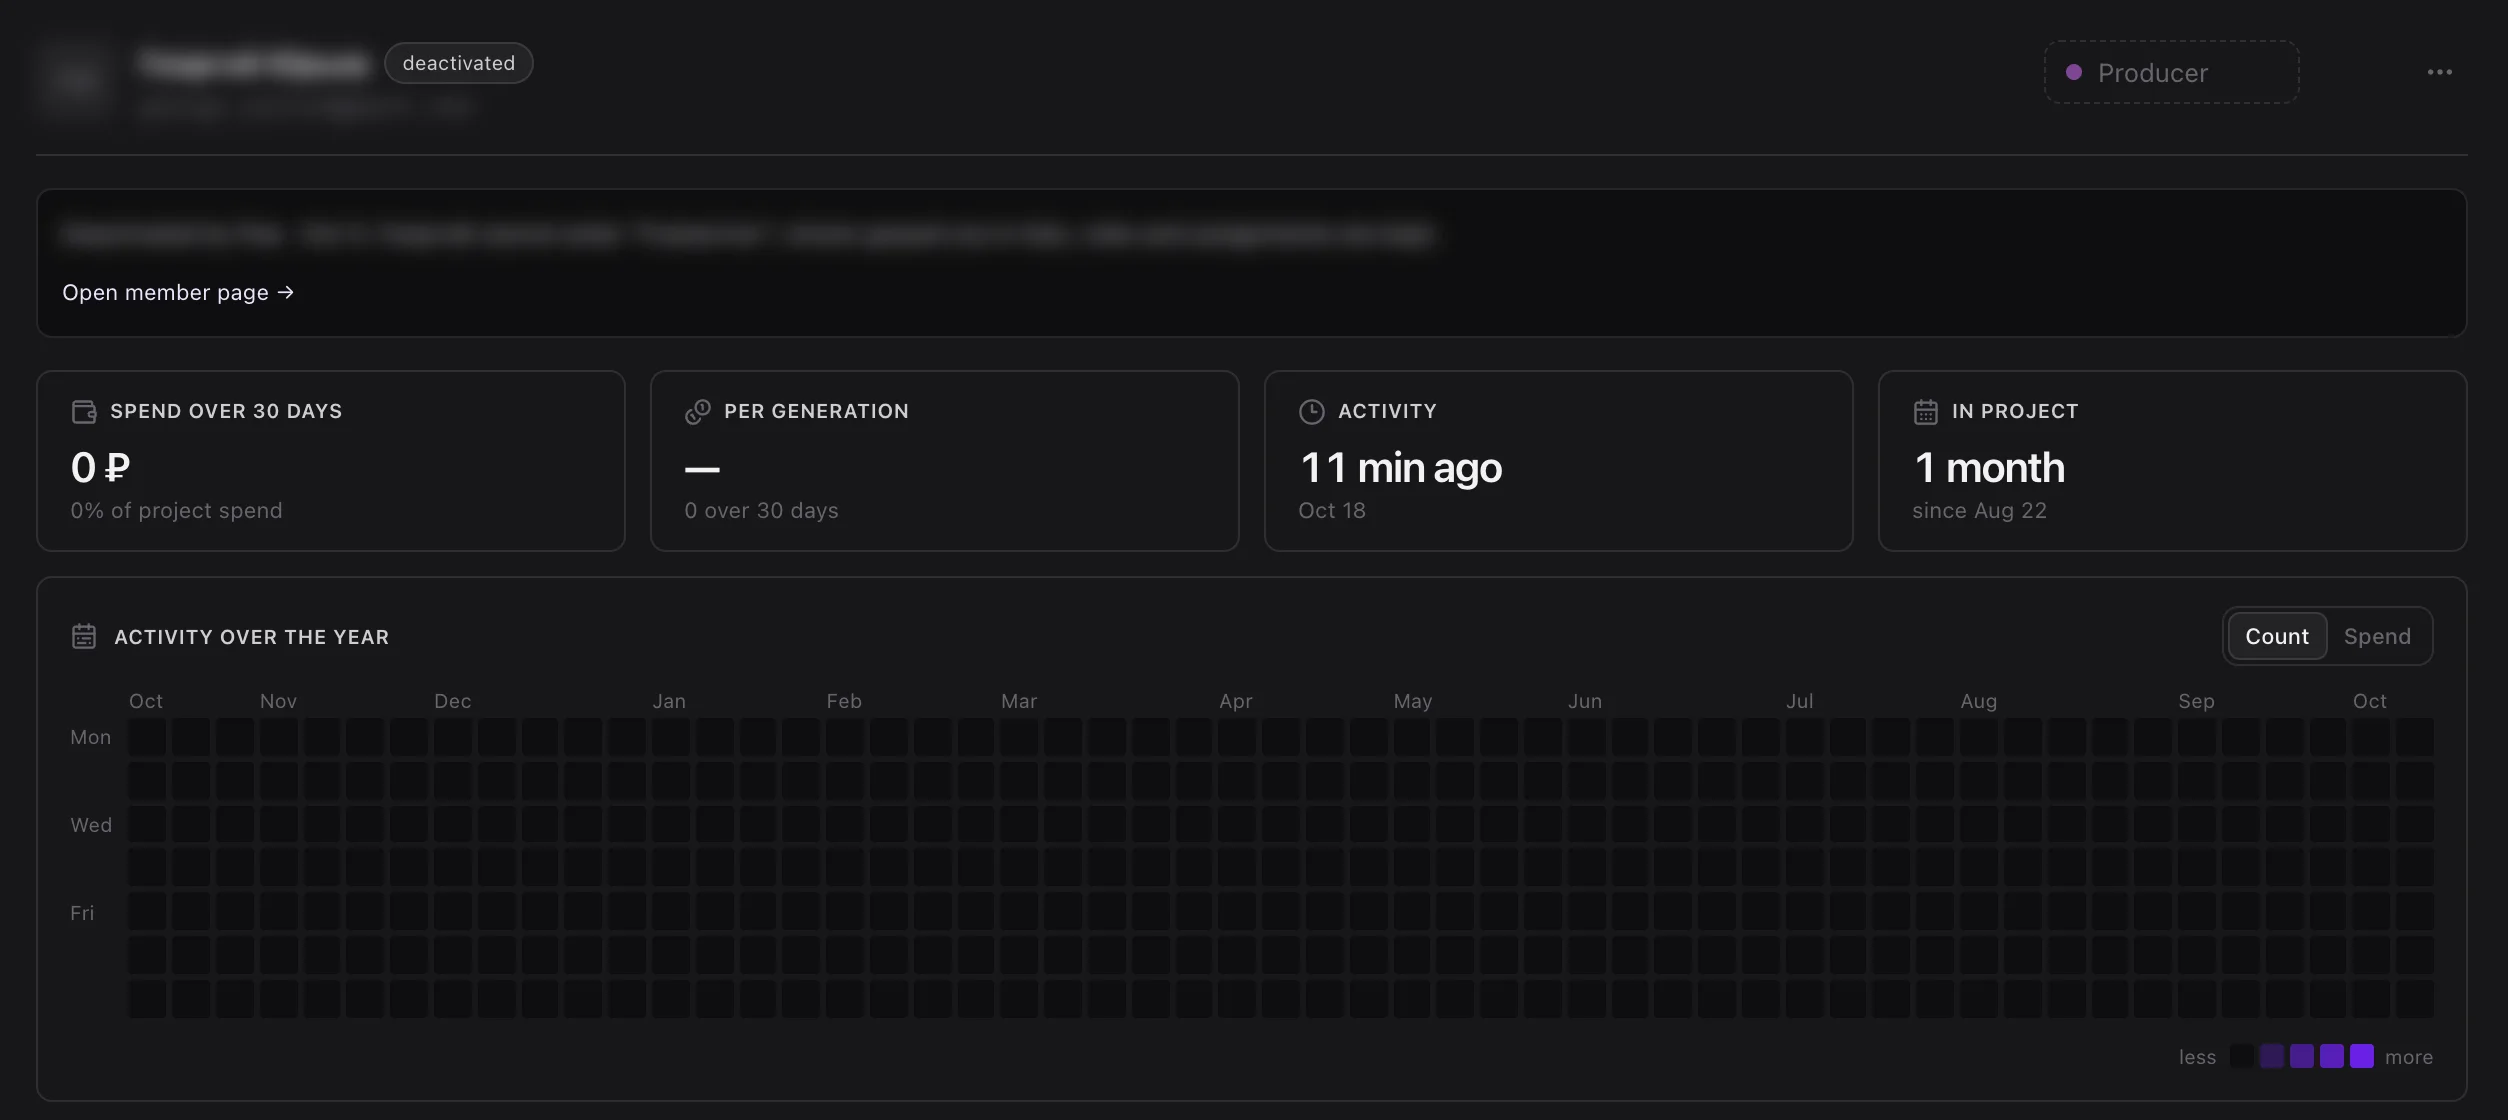Switch heatmap to Count view
The height and width of the screenshot is (1120, 2508).
[x=2277, y=636]
